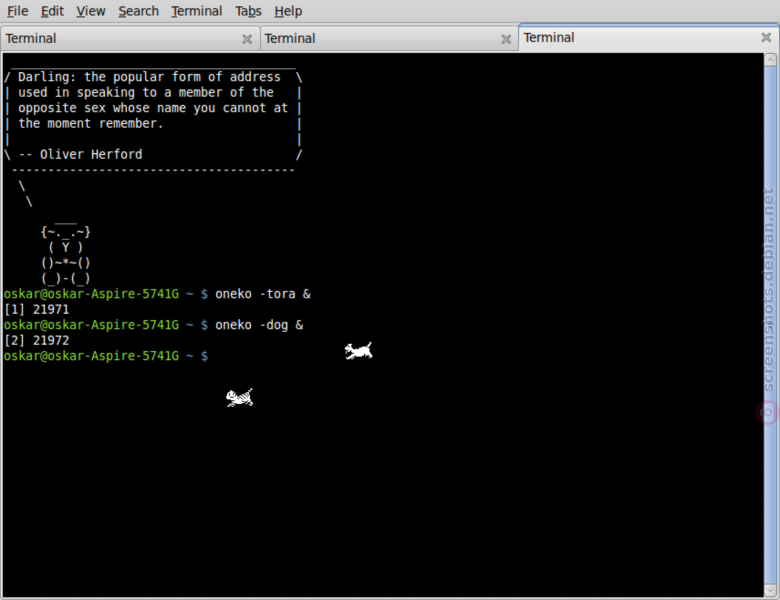780x600 pixels.
Task: Open the View menu
Action: click(x=91, y=11)
